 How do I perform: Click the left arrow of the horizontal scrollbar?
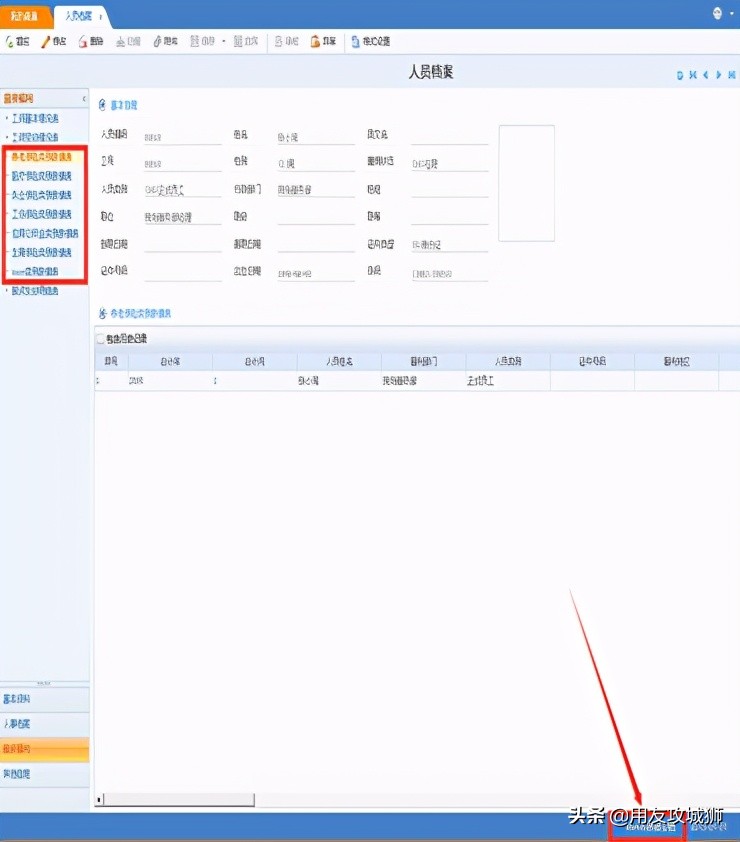pyautogui.click(x=99, y=800)
